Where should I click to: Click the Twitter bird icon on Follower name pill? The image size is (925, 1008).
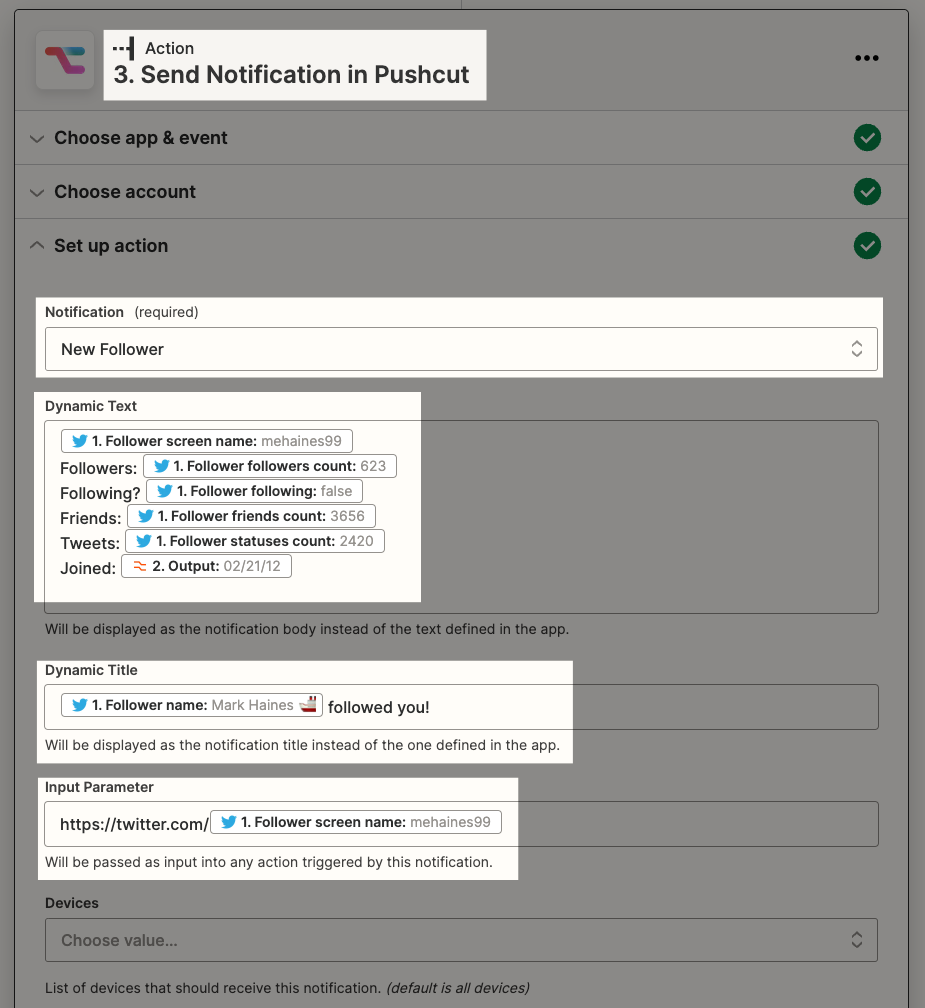pos(80,705)
